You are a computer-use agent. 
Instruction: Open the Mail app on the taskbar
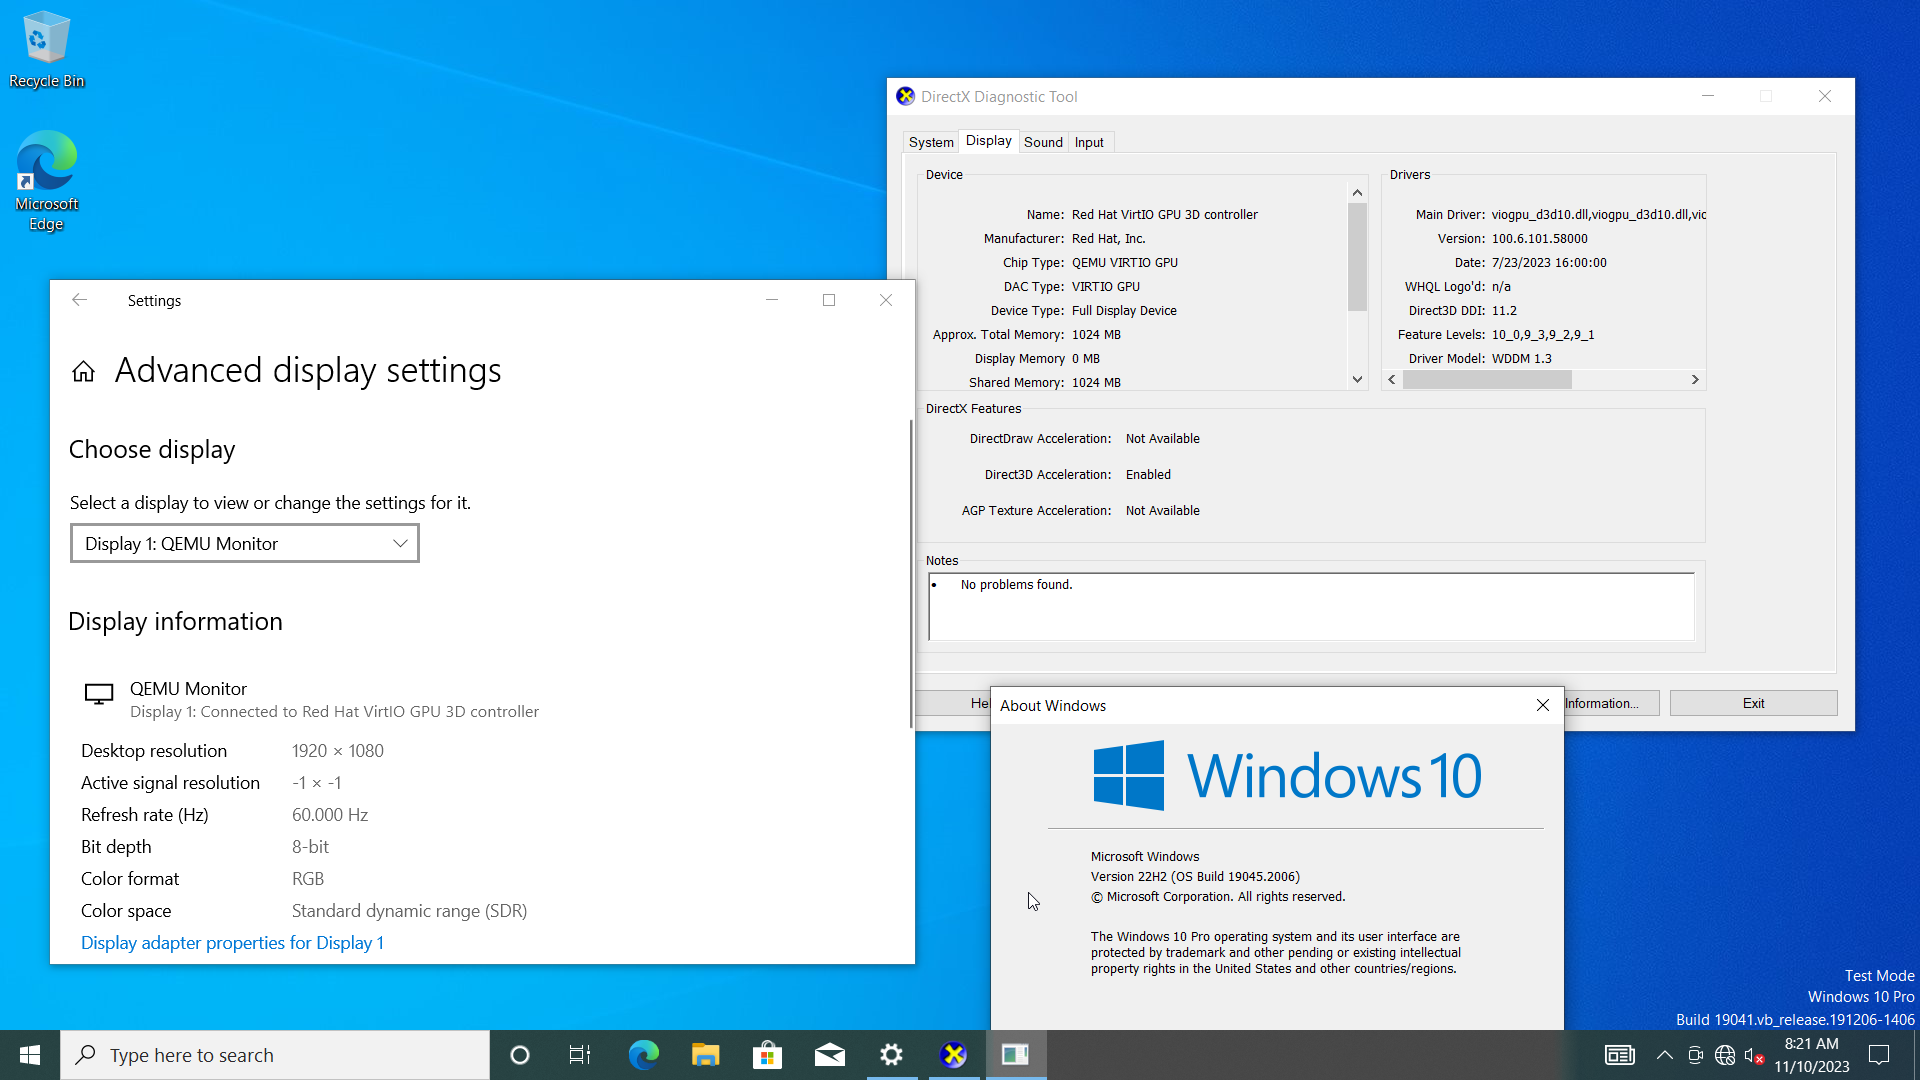(x=829, y=1055)
